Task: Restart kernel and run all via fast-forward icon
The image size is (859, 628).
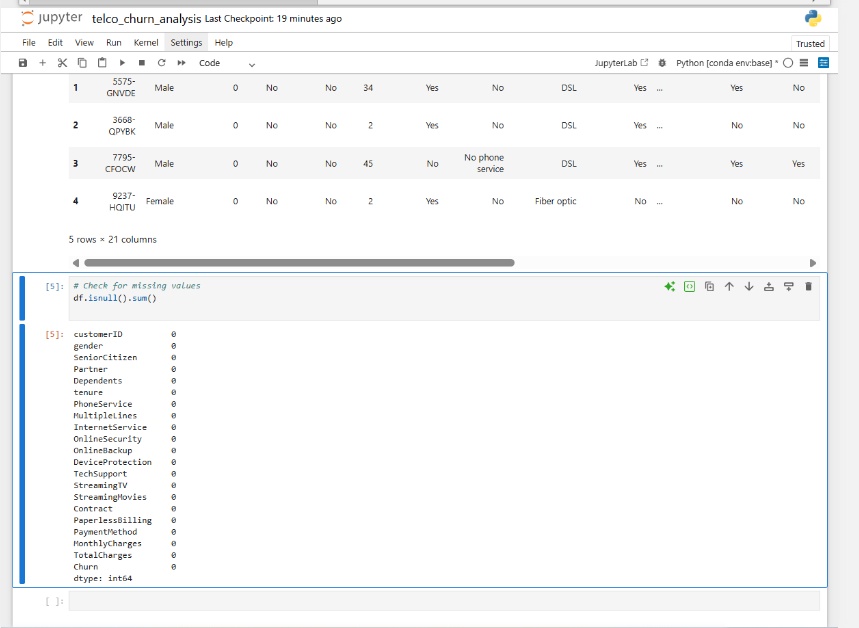Action: click(x=179, y=62)
